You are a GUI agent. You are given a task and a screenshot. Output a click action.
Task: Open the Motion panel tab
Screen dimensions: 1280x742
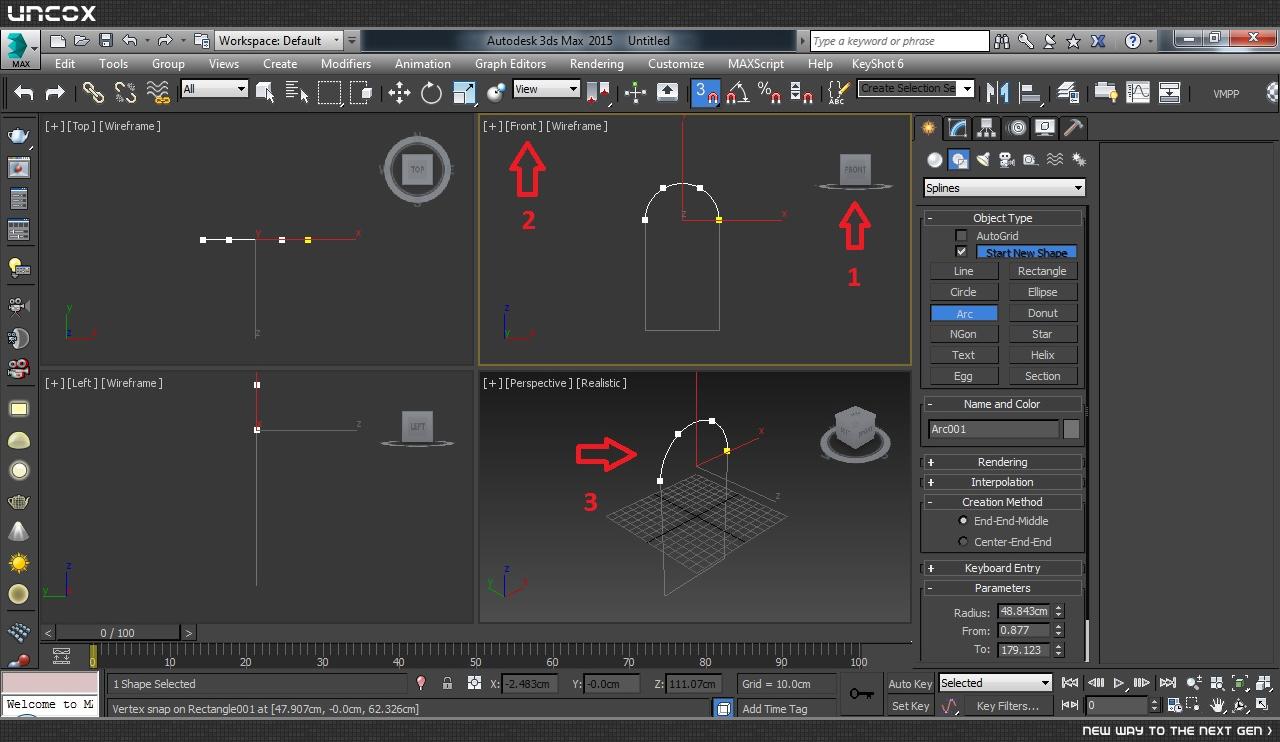click(1017, 128)
